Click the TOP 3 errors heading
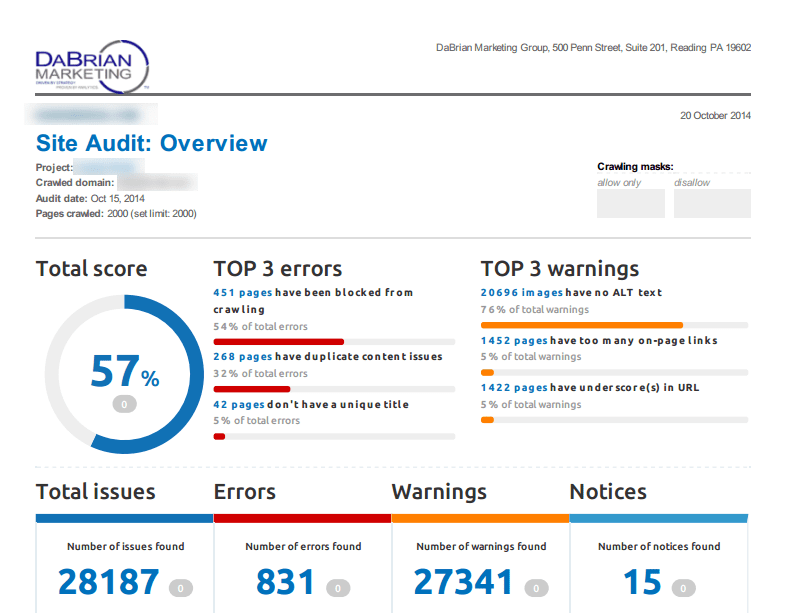This screenshot has width=787, height=613. tap(278, 269)
